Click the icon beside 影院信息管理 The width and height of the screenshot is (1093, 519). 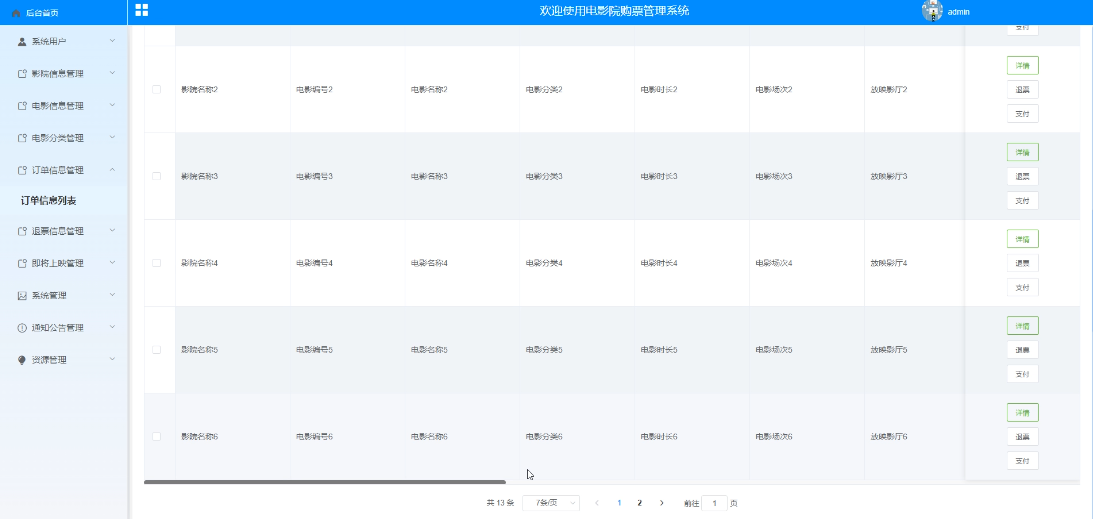click(x=22, y=74)
